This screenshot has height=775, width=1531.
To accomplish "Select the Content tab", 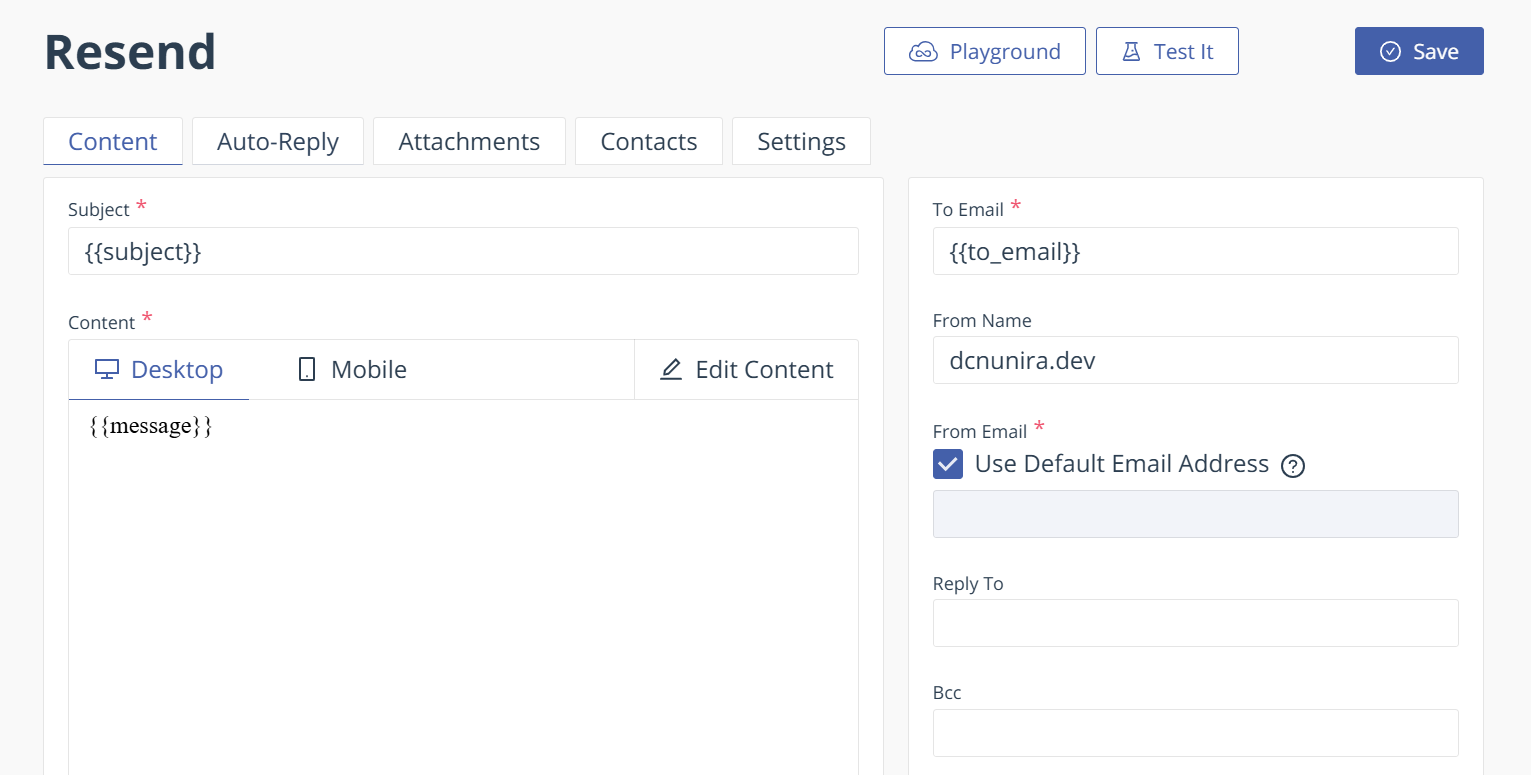I will click(x=113, y=142).
